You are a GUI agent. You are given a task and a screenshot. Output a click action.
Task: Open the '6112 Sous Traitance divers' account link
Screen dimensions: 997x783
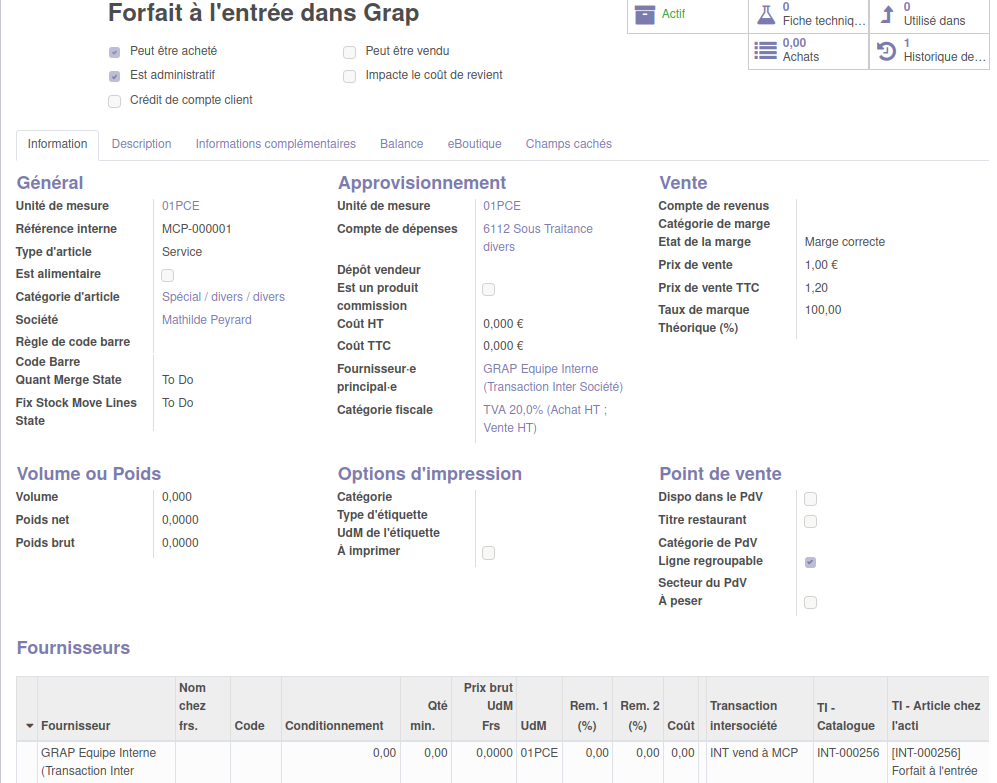coord(537,238)
